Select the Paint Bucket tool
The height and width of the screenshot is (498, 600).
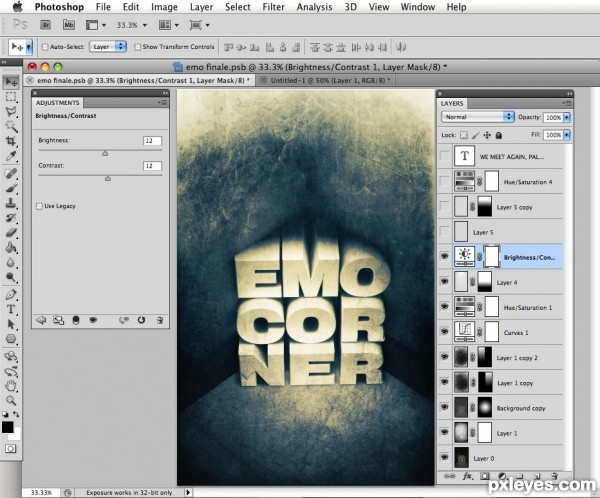11,247
